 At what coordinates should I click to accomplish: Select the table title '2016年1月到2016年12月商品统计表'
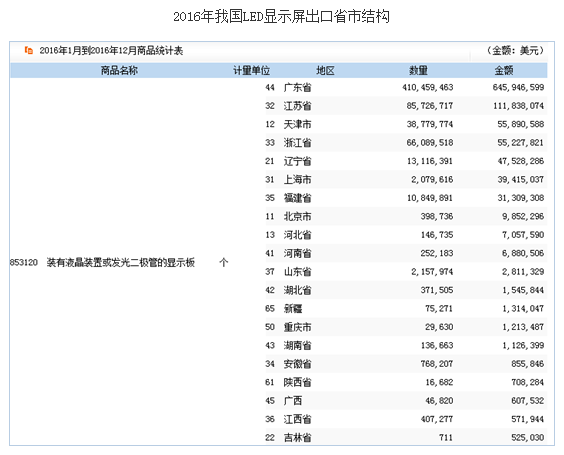(x=111, y=51)
